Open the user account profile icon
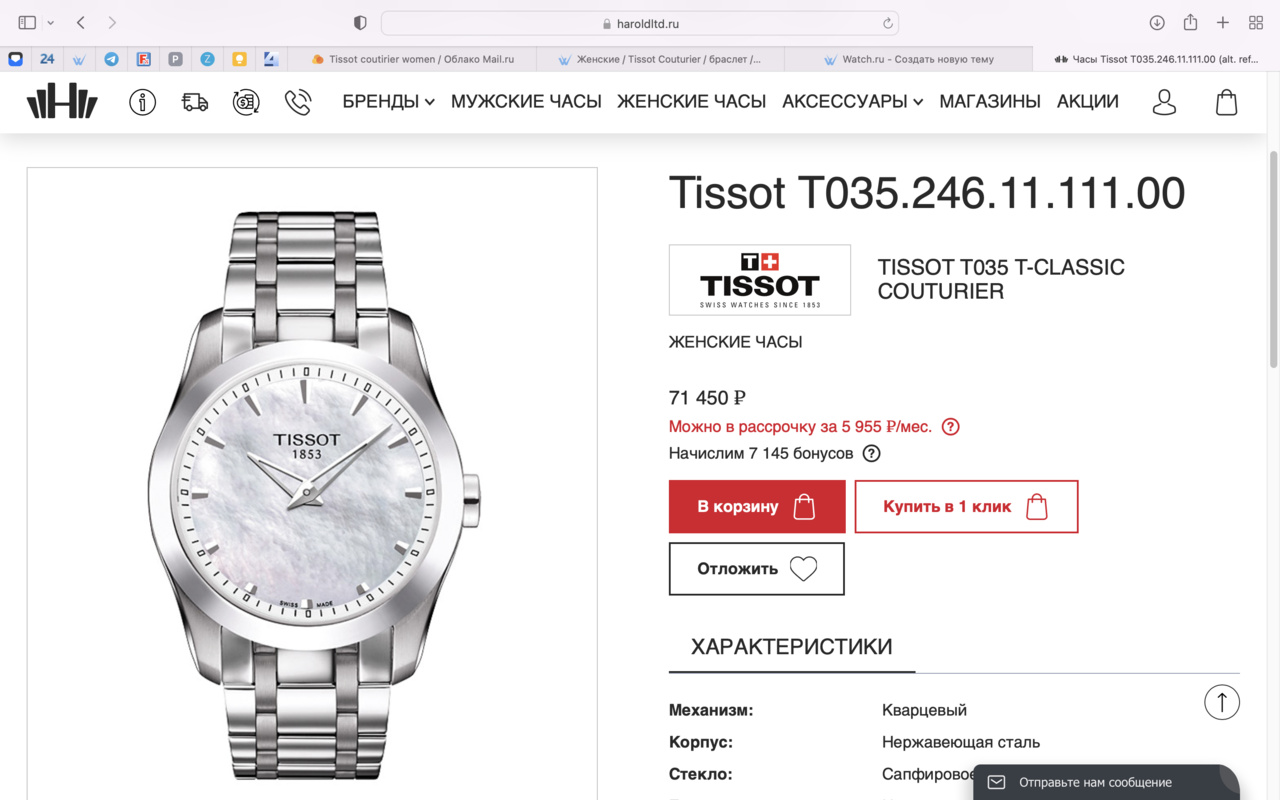The width and height of the screenshot is (1280, 800). 1164,102
